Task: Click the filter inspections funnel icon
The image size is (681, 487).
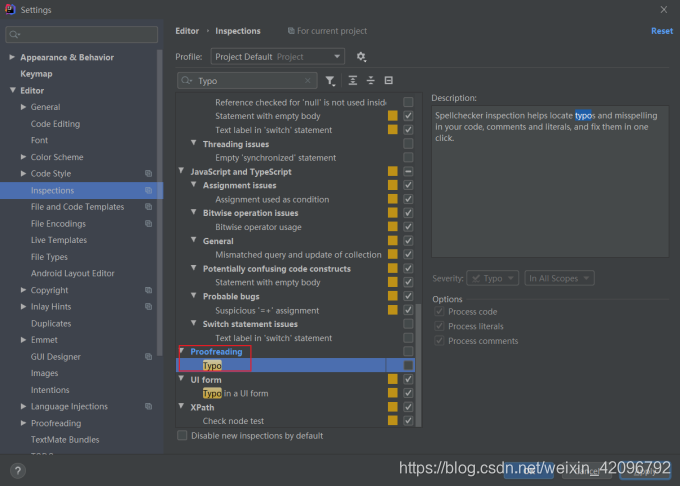Action: pyautogui.click(x=331, y=81)
